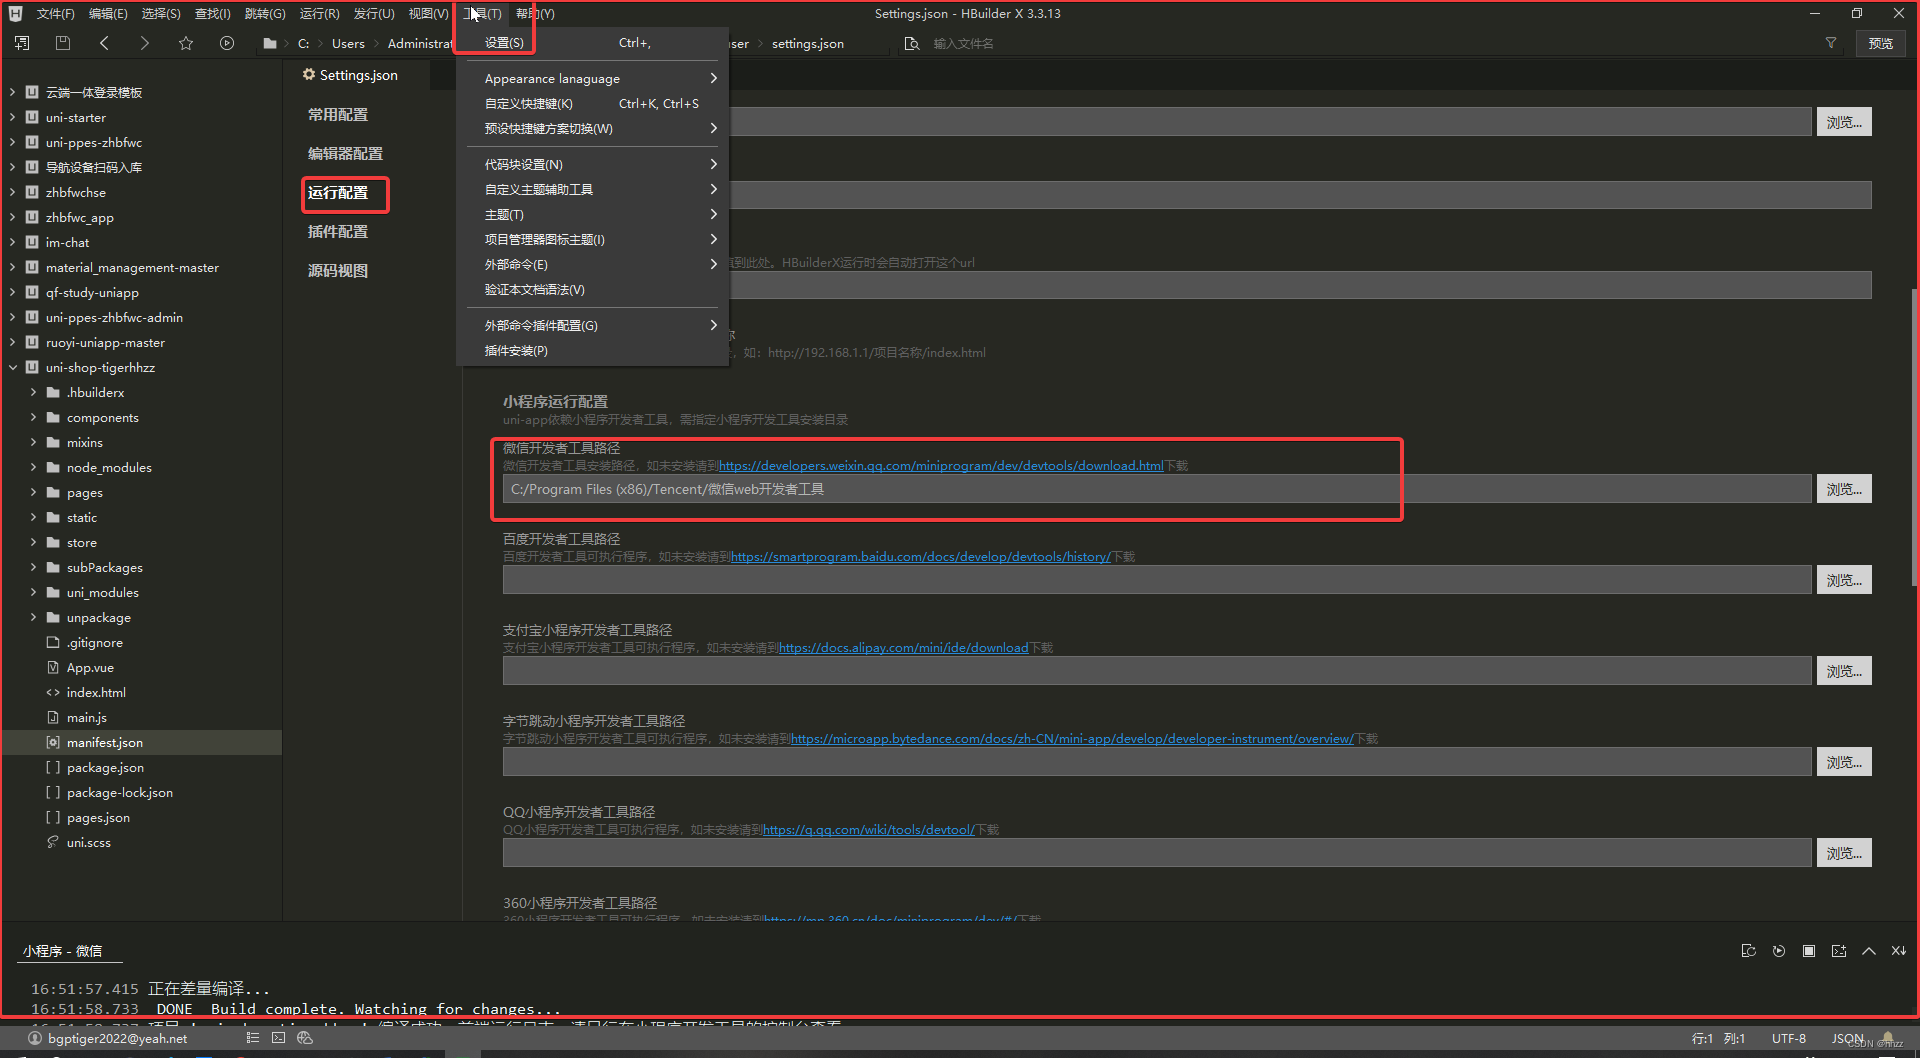The image size is (1920, 1058).
Task: Expand the 云端一体登录模板 project
Action: (x=12, y=92)
